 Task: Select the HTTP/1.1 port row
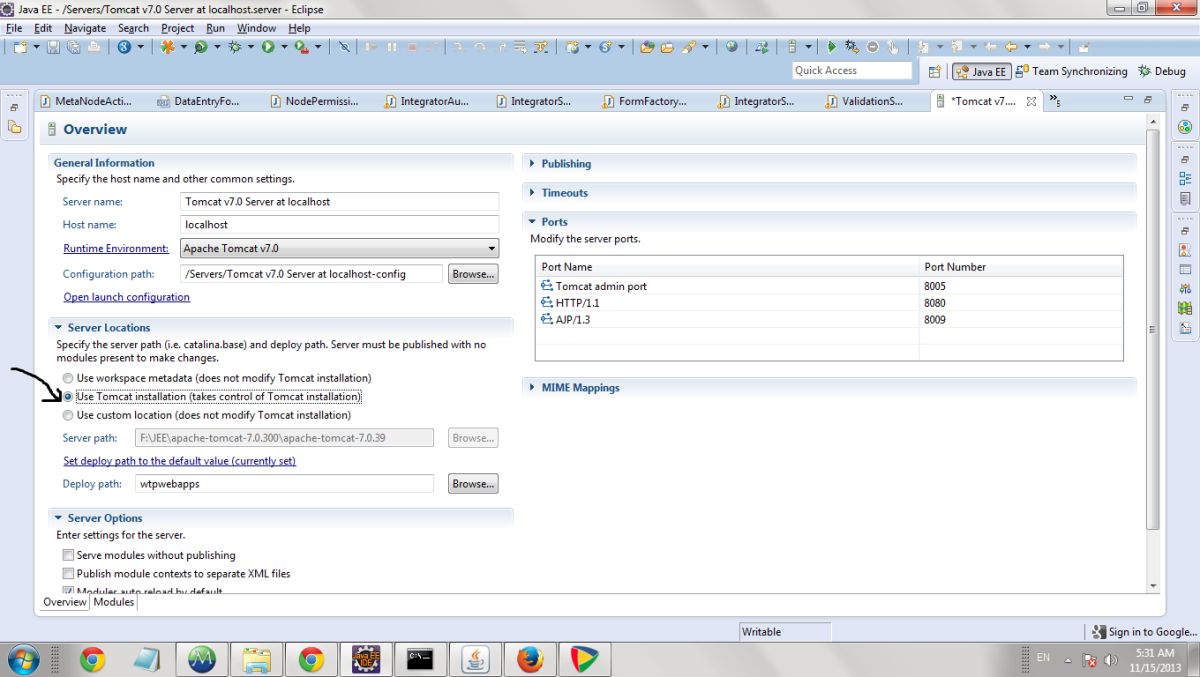point(829,303)
